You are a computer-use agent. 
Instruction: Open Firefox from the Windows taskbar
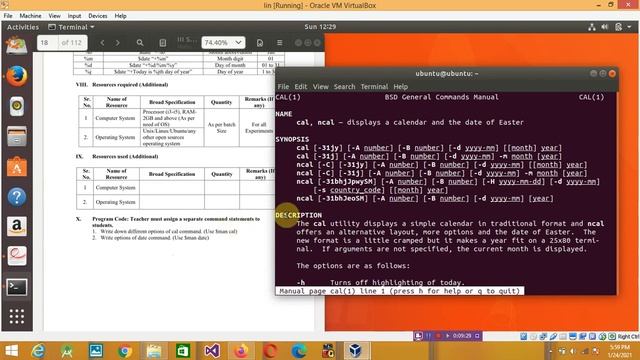coord(241,351)
